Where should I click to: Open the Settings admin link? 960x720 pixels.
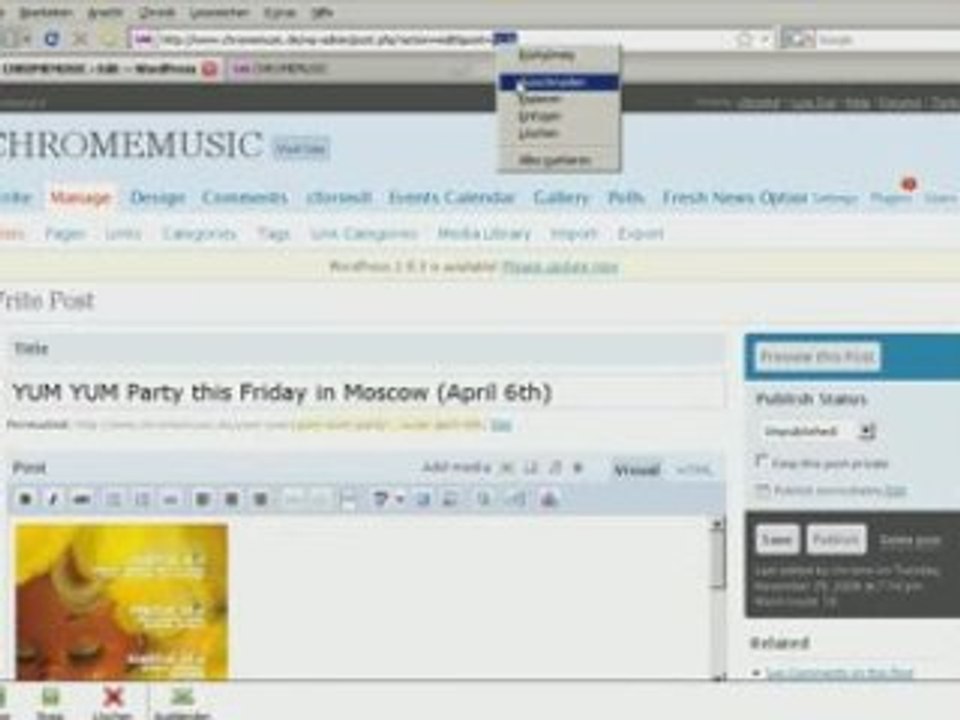pyautogui.click(x=834, y=198)
